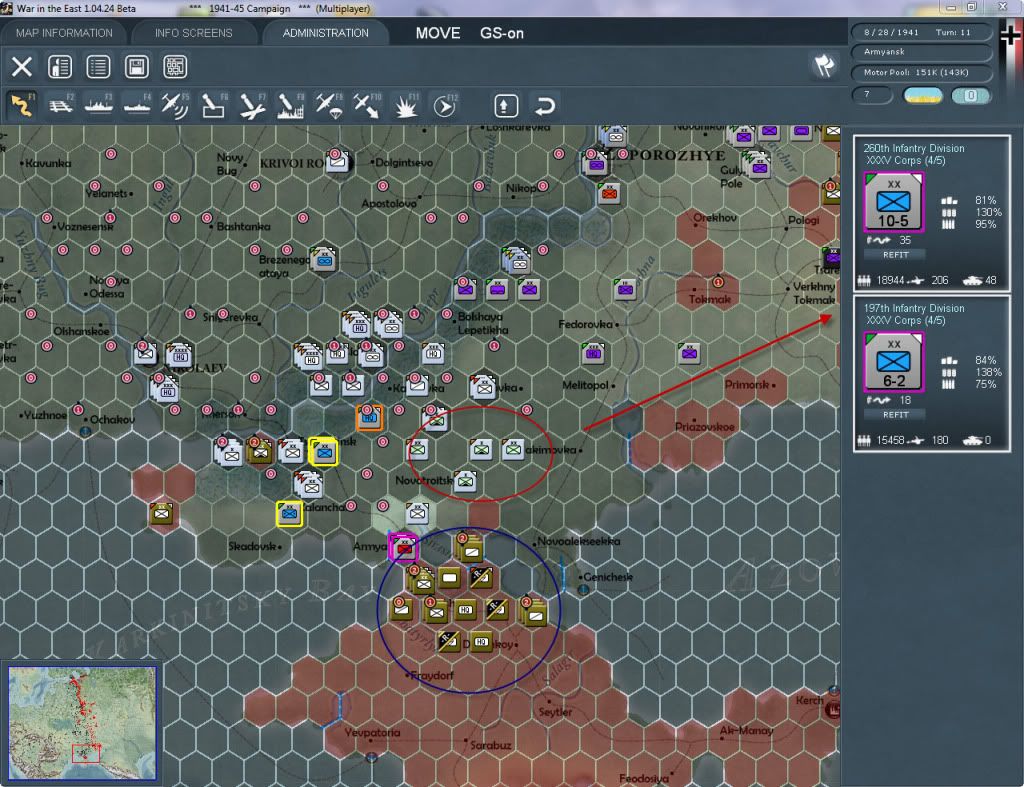The width and height of the screenshot is (1024, 787).
Task: Click XXXV Corps under 260th Infantry Division
Action: [x=905, y=161]
